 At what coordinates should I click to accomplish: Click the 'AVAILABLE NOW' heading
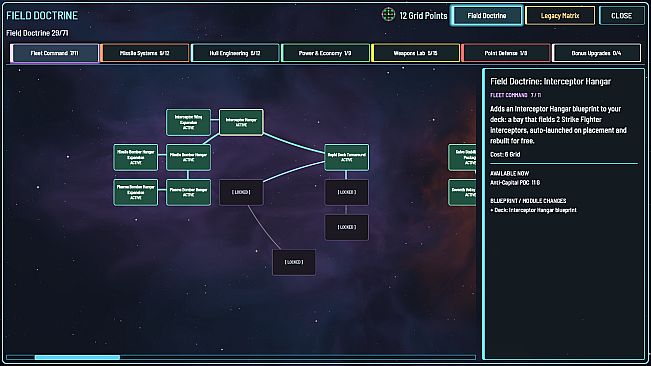pos(509,173)
